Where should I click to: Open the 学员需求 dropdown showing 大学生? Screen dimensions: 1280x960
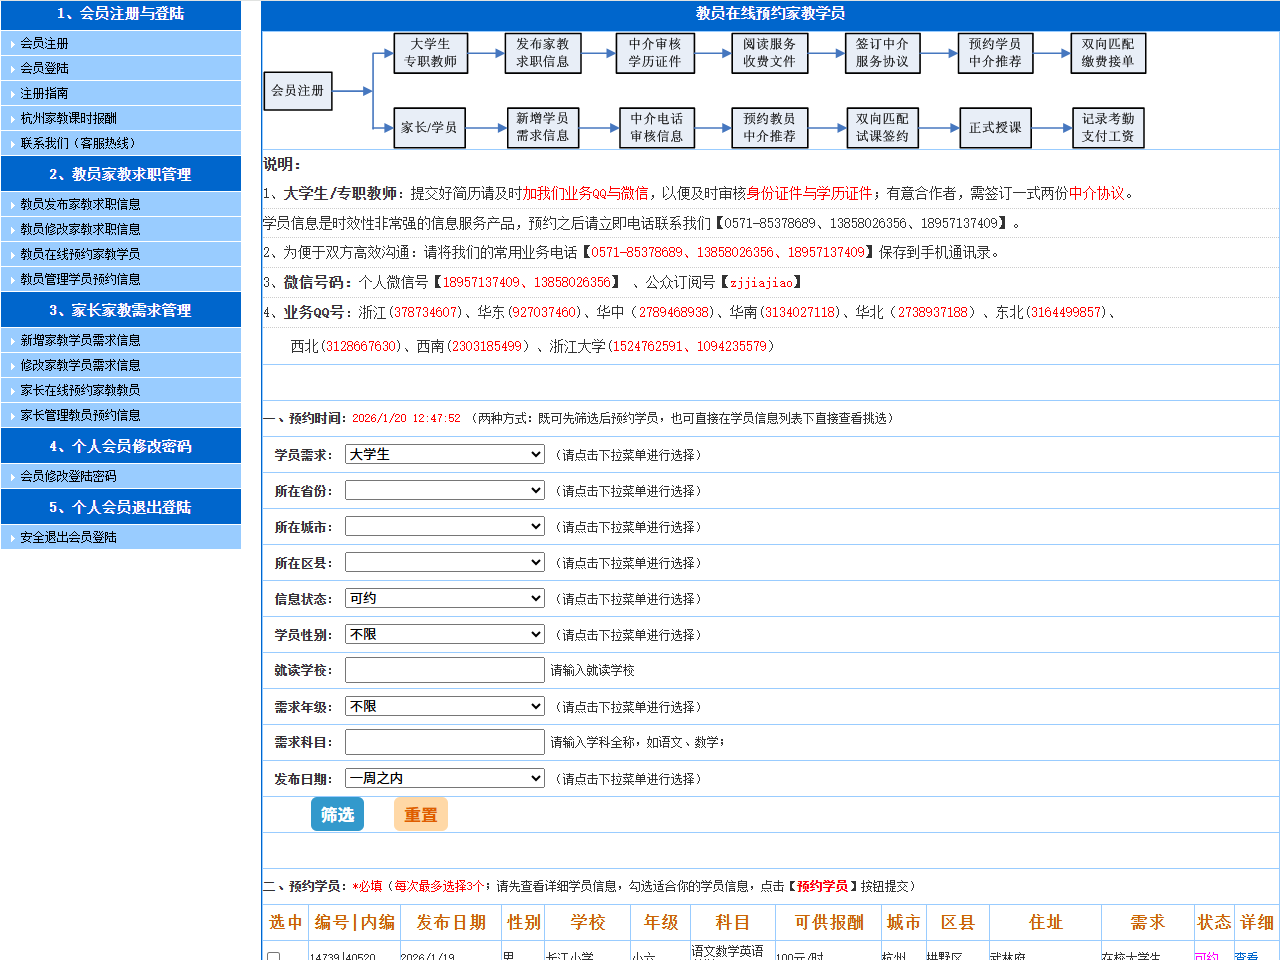point(444,455)
